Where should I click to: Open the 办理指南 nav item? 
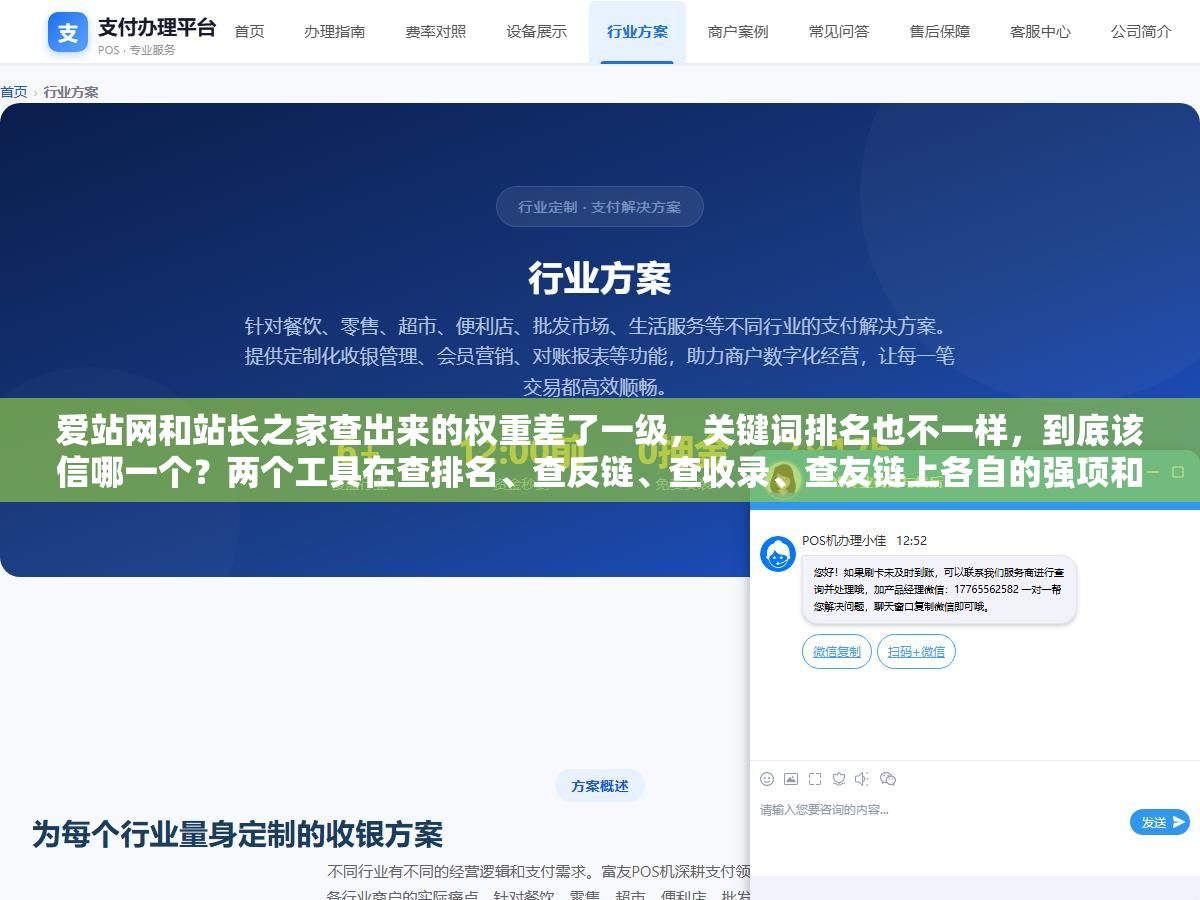pyautogui.click(x=334, y=32)
